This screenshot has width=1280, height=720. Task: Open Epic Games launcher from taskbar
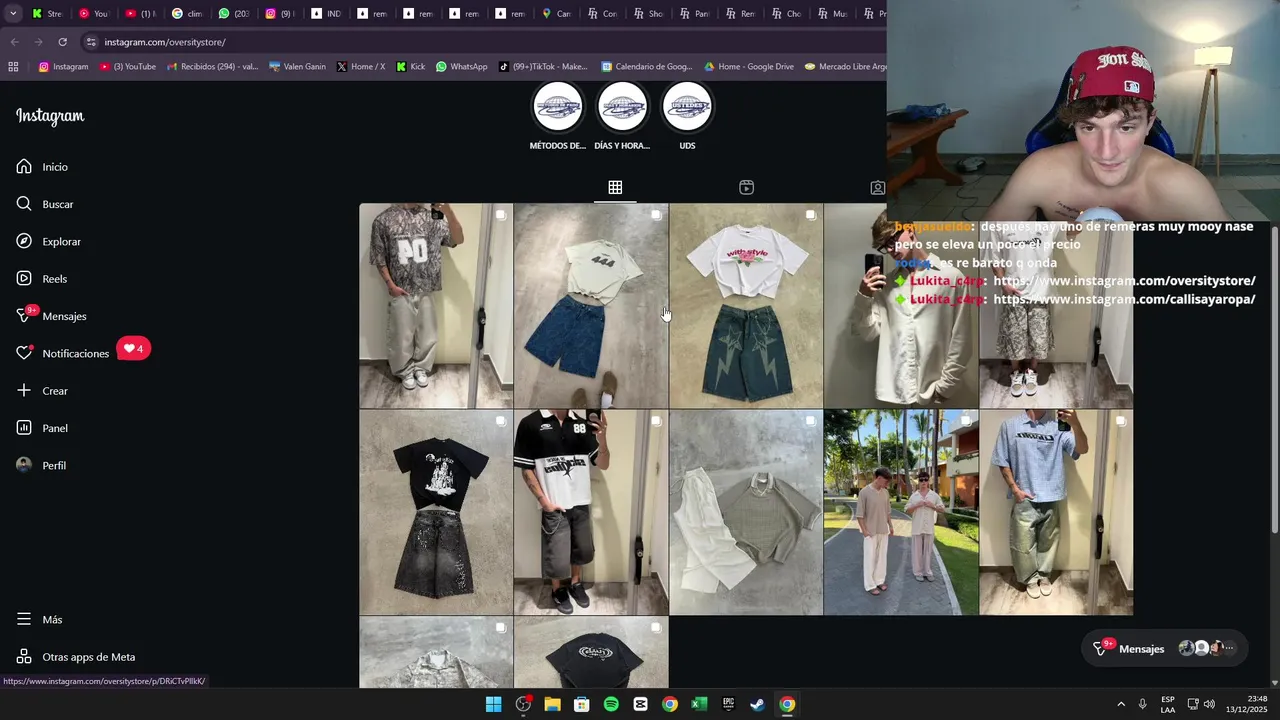click(728, 704)
